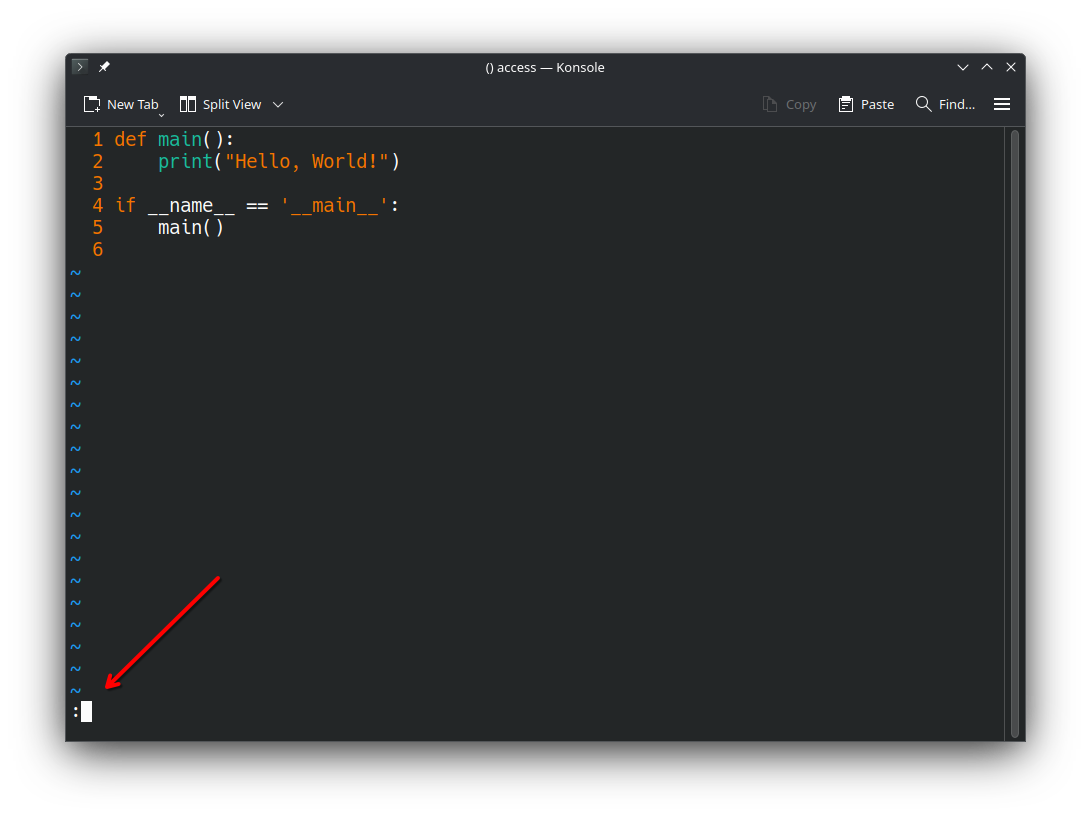Click the grayed-out Copy icon

(770, 104)
